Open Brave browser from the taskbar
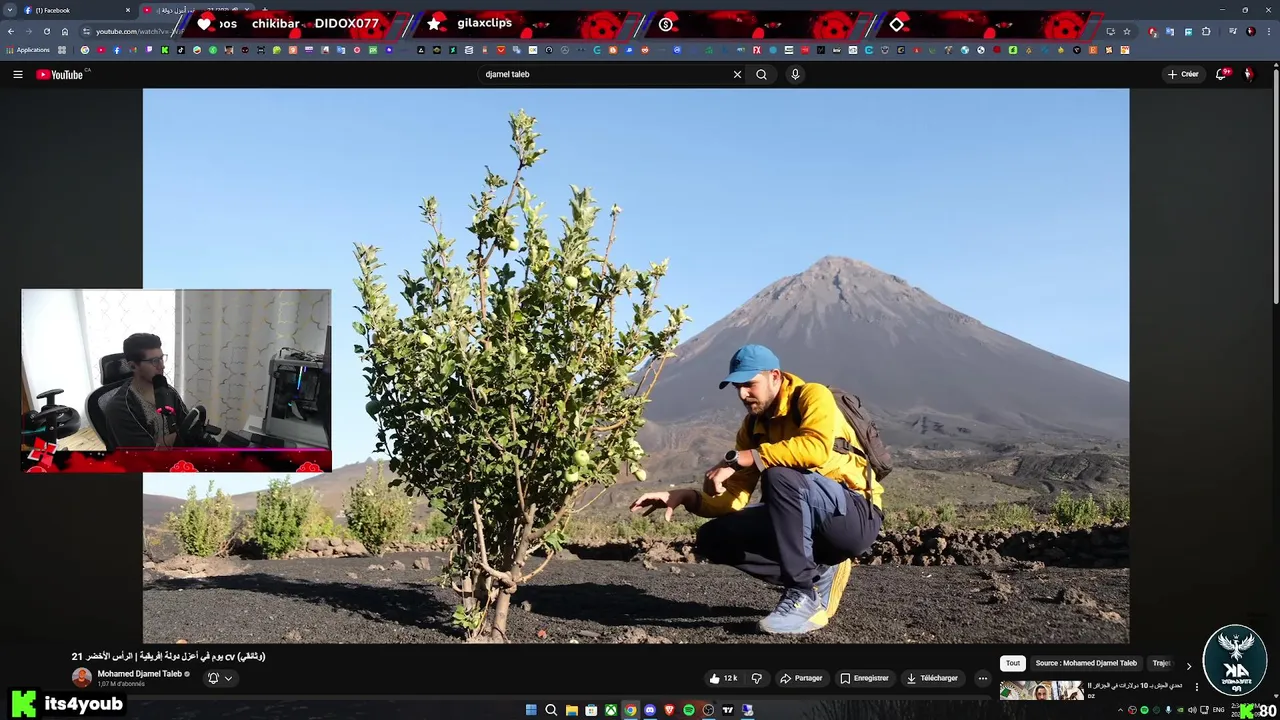1280x720 pixels. [x=669, y=710]
